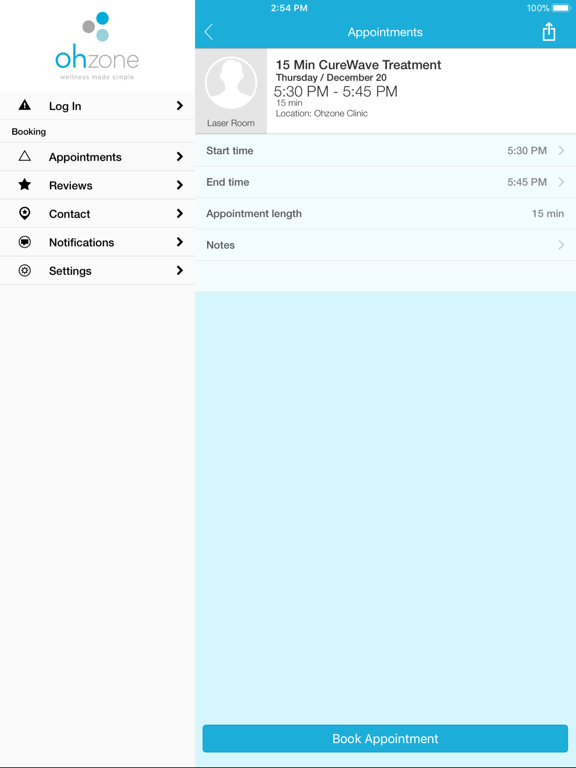Click the Book Appointment button
Viewport: 576px width, 768px height.
pos(385,738)
